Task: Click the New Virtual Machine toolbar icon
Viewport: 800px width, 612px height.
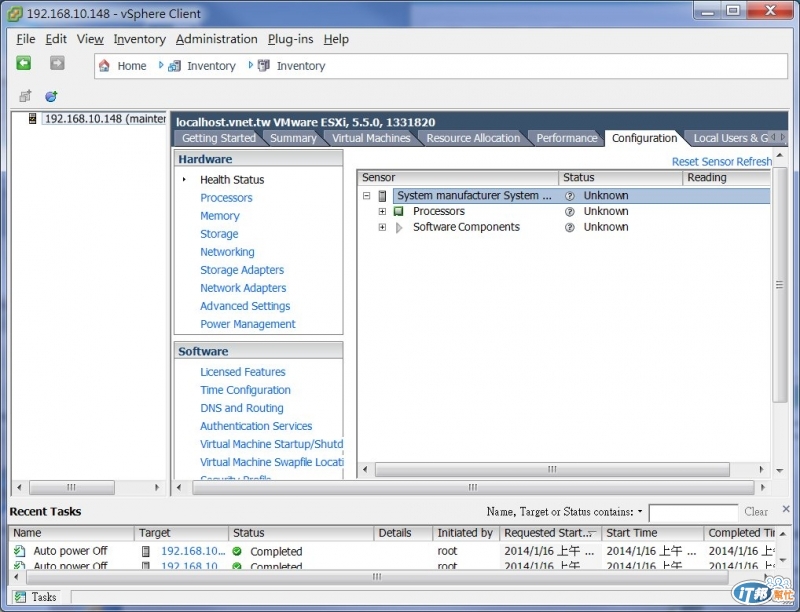Action: (x=25, y=96)
